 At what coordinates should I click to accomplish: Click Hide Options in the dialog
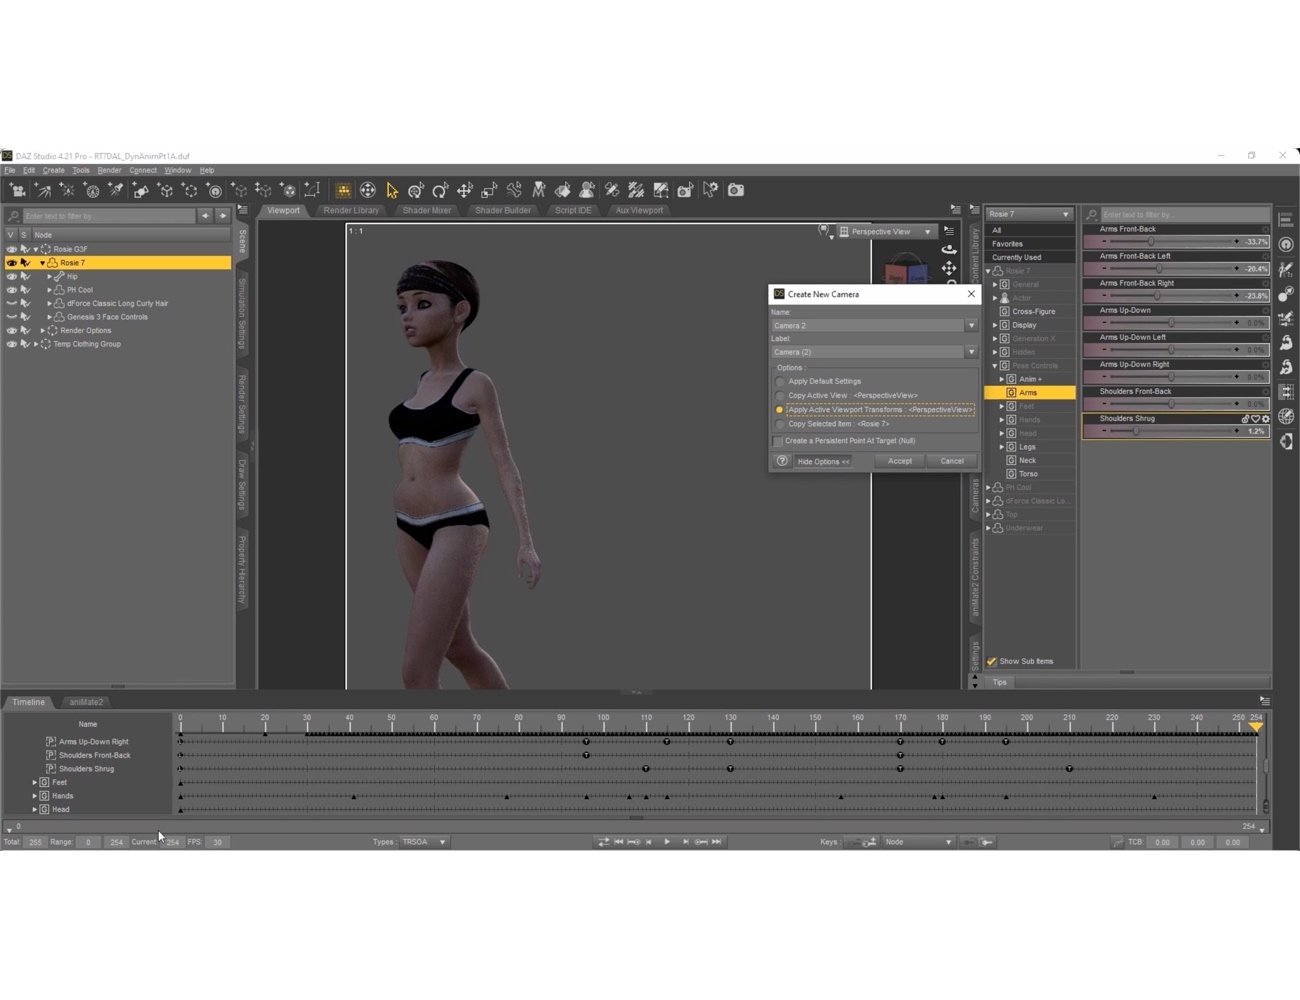coord(822,461)
